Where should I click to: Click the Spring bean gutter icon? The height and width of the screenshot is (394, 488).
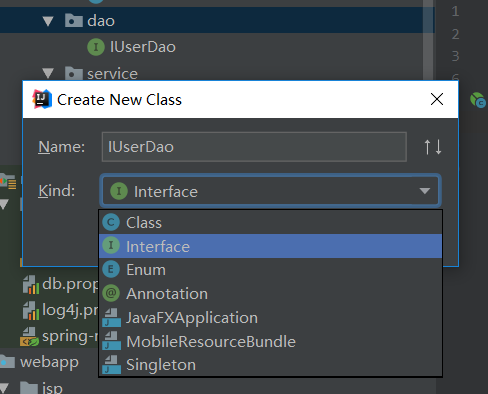(478, 100)
